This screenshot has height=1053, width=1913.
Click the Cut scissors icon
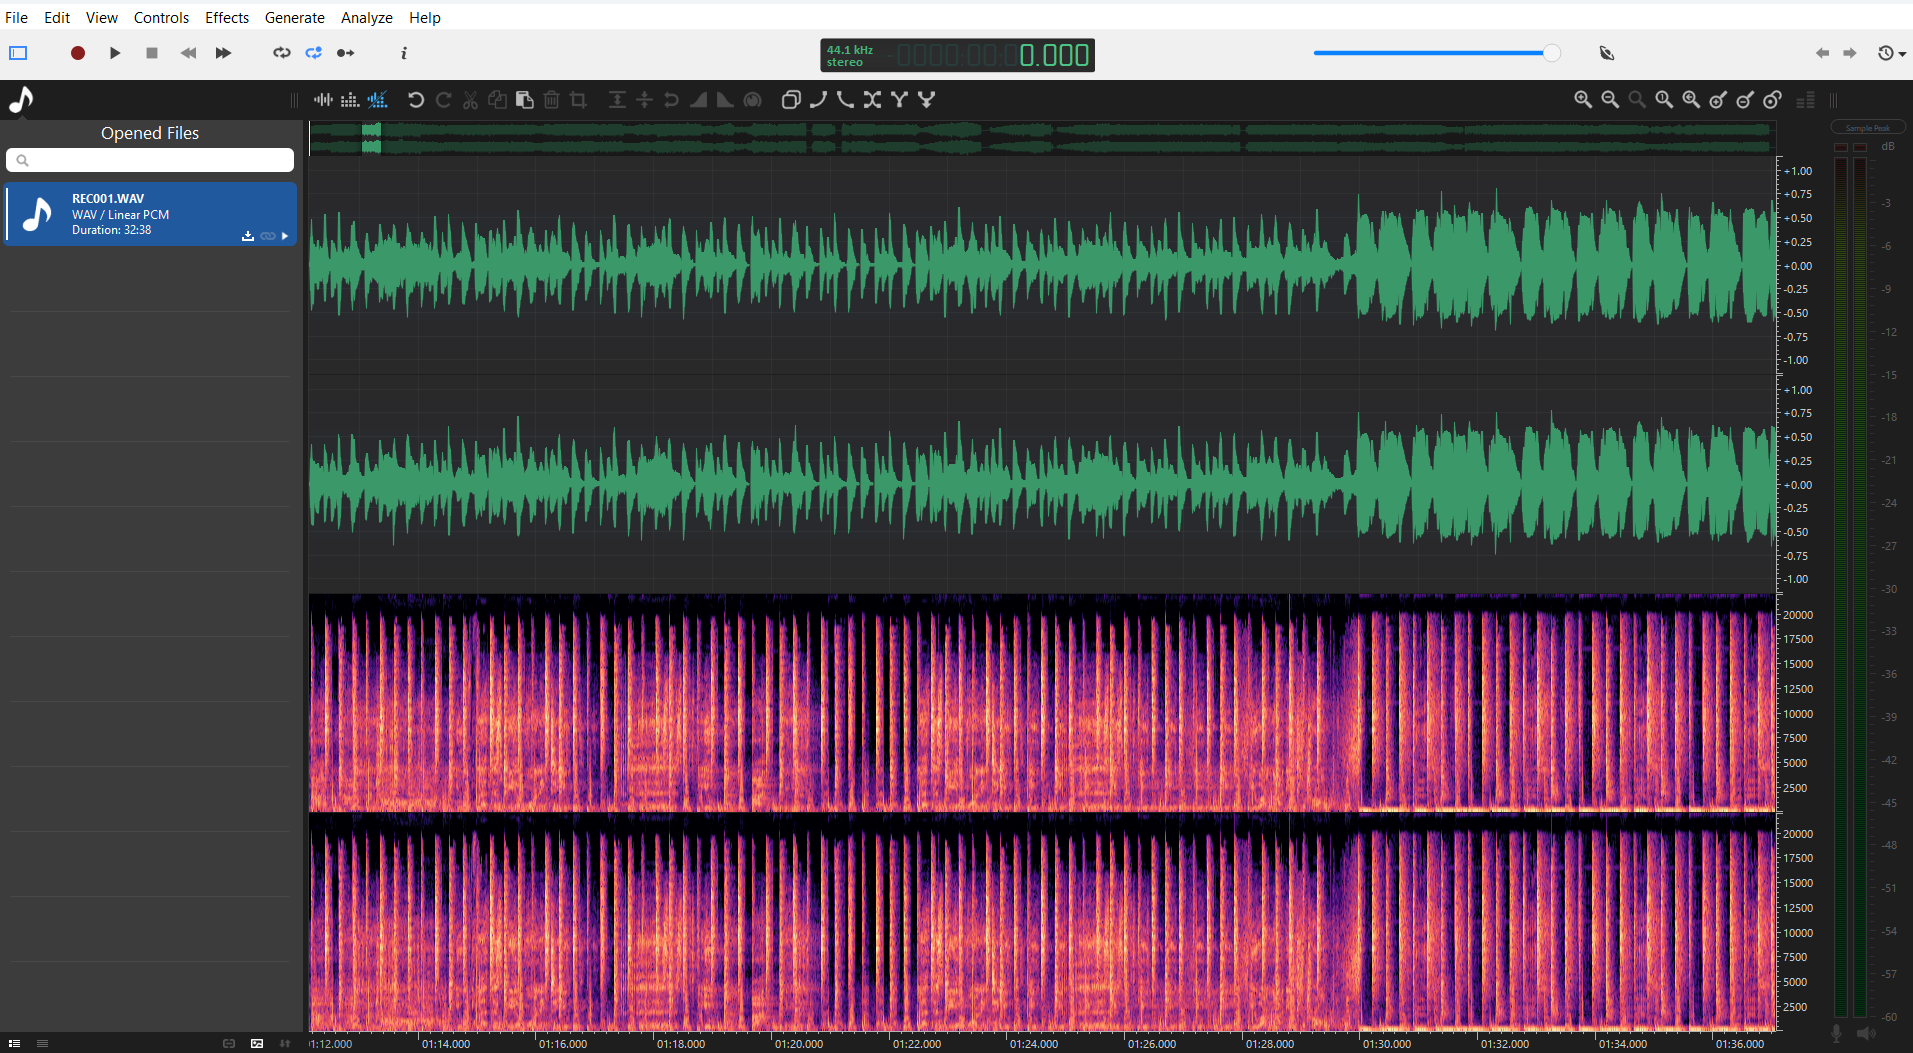[x=470, y=100]
